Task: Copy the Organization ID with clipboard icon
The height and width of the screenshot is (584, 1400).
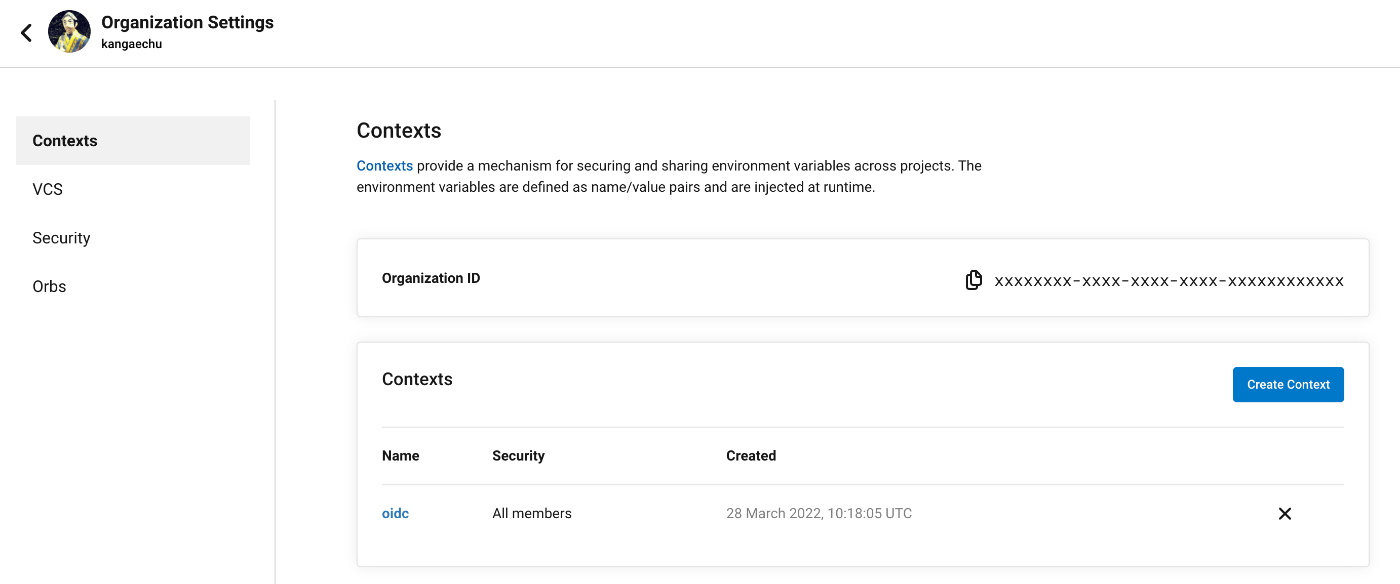Action: pos(974,281)
